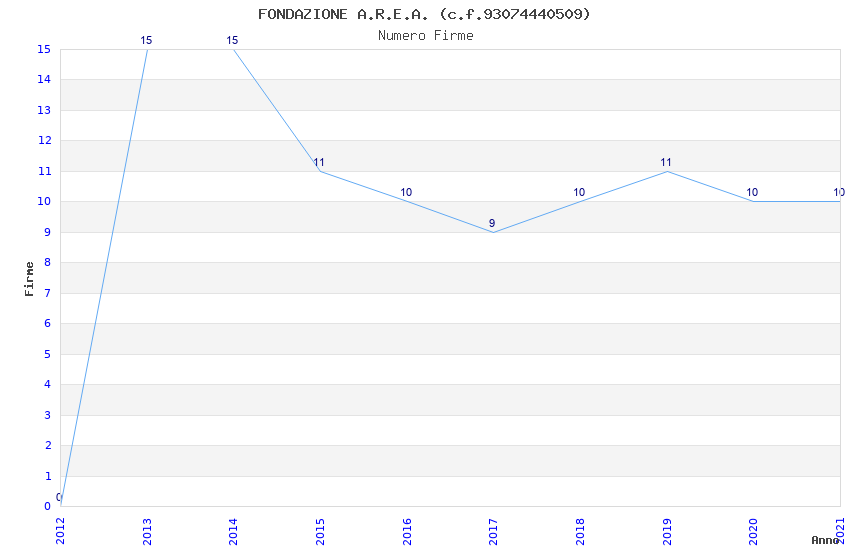Viewport: 850px width, 550px height.
Task: Click the y-axis tick value 14
Action: coord(44,80)
